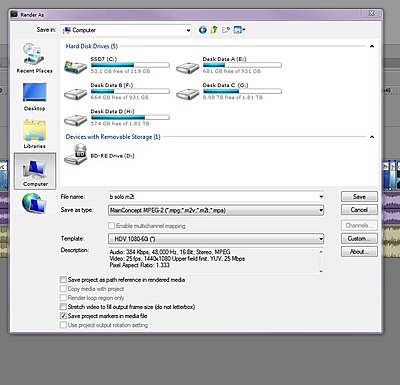Click the Cancel button
The image size is (400, 385).
coord(359,210)
